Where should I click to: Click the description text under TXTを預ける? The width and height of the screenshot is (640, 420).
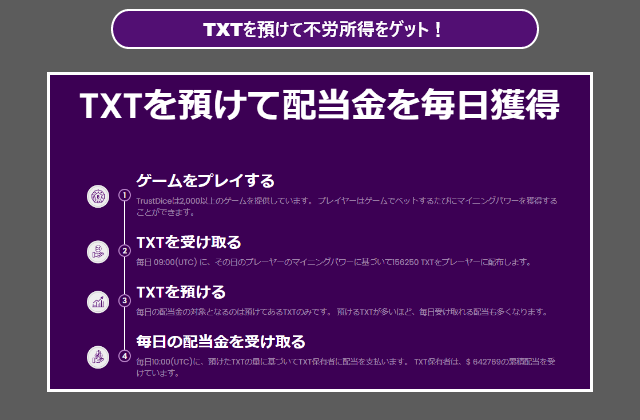pyautogui.click(x=341, y=311)
